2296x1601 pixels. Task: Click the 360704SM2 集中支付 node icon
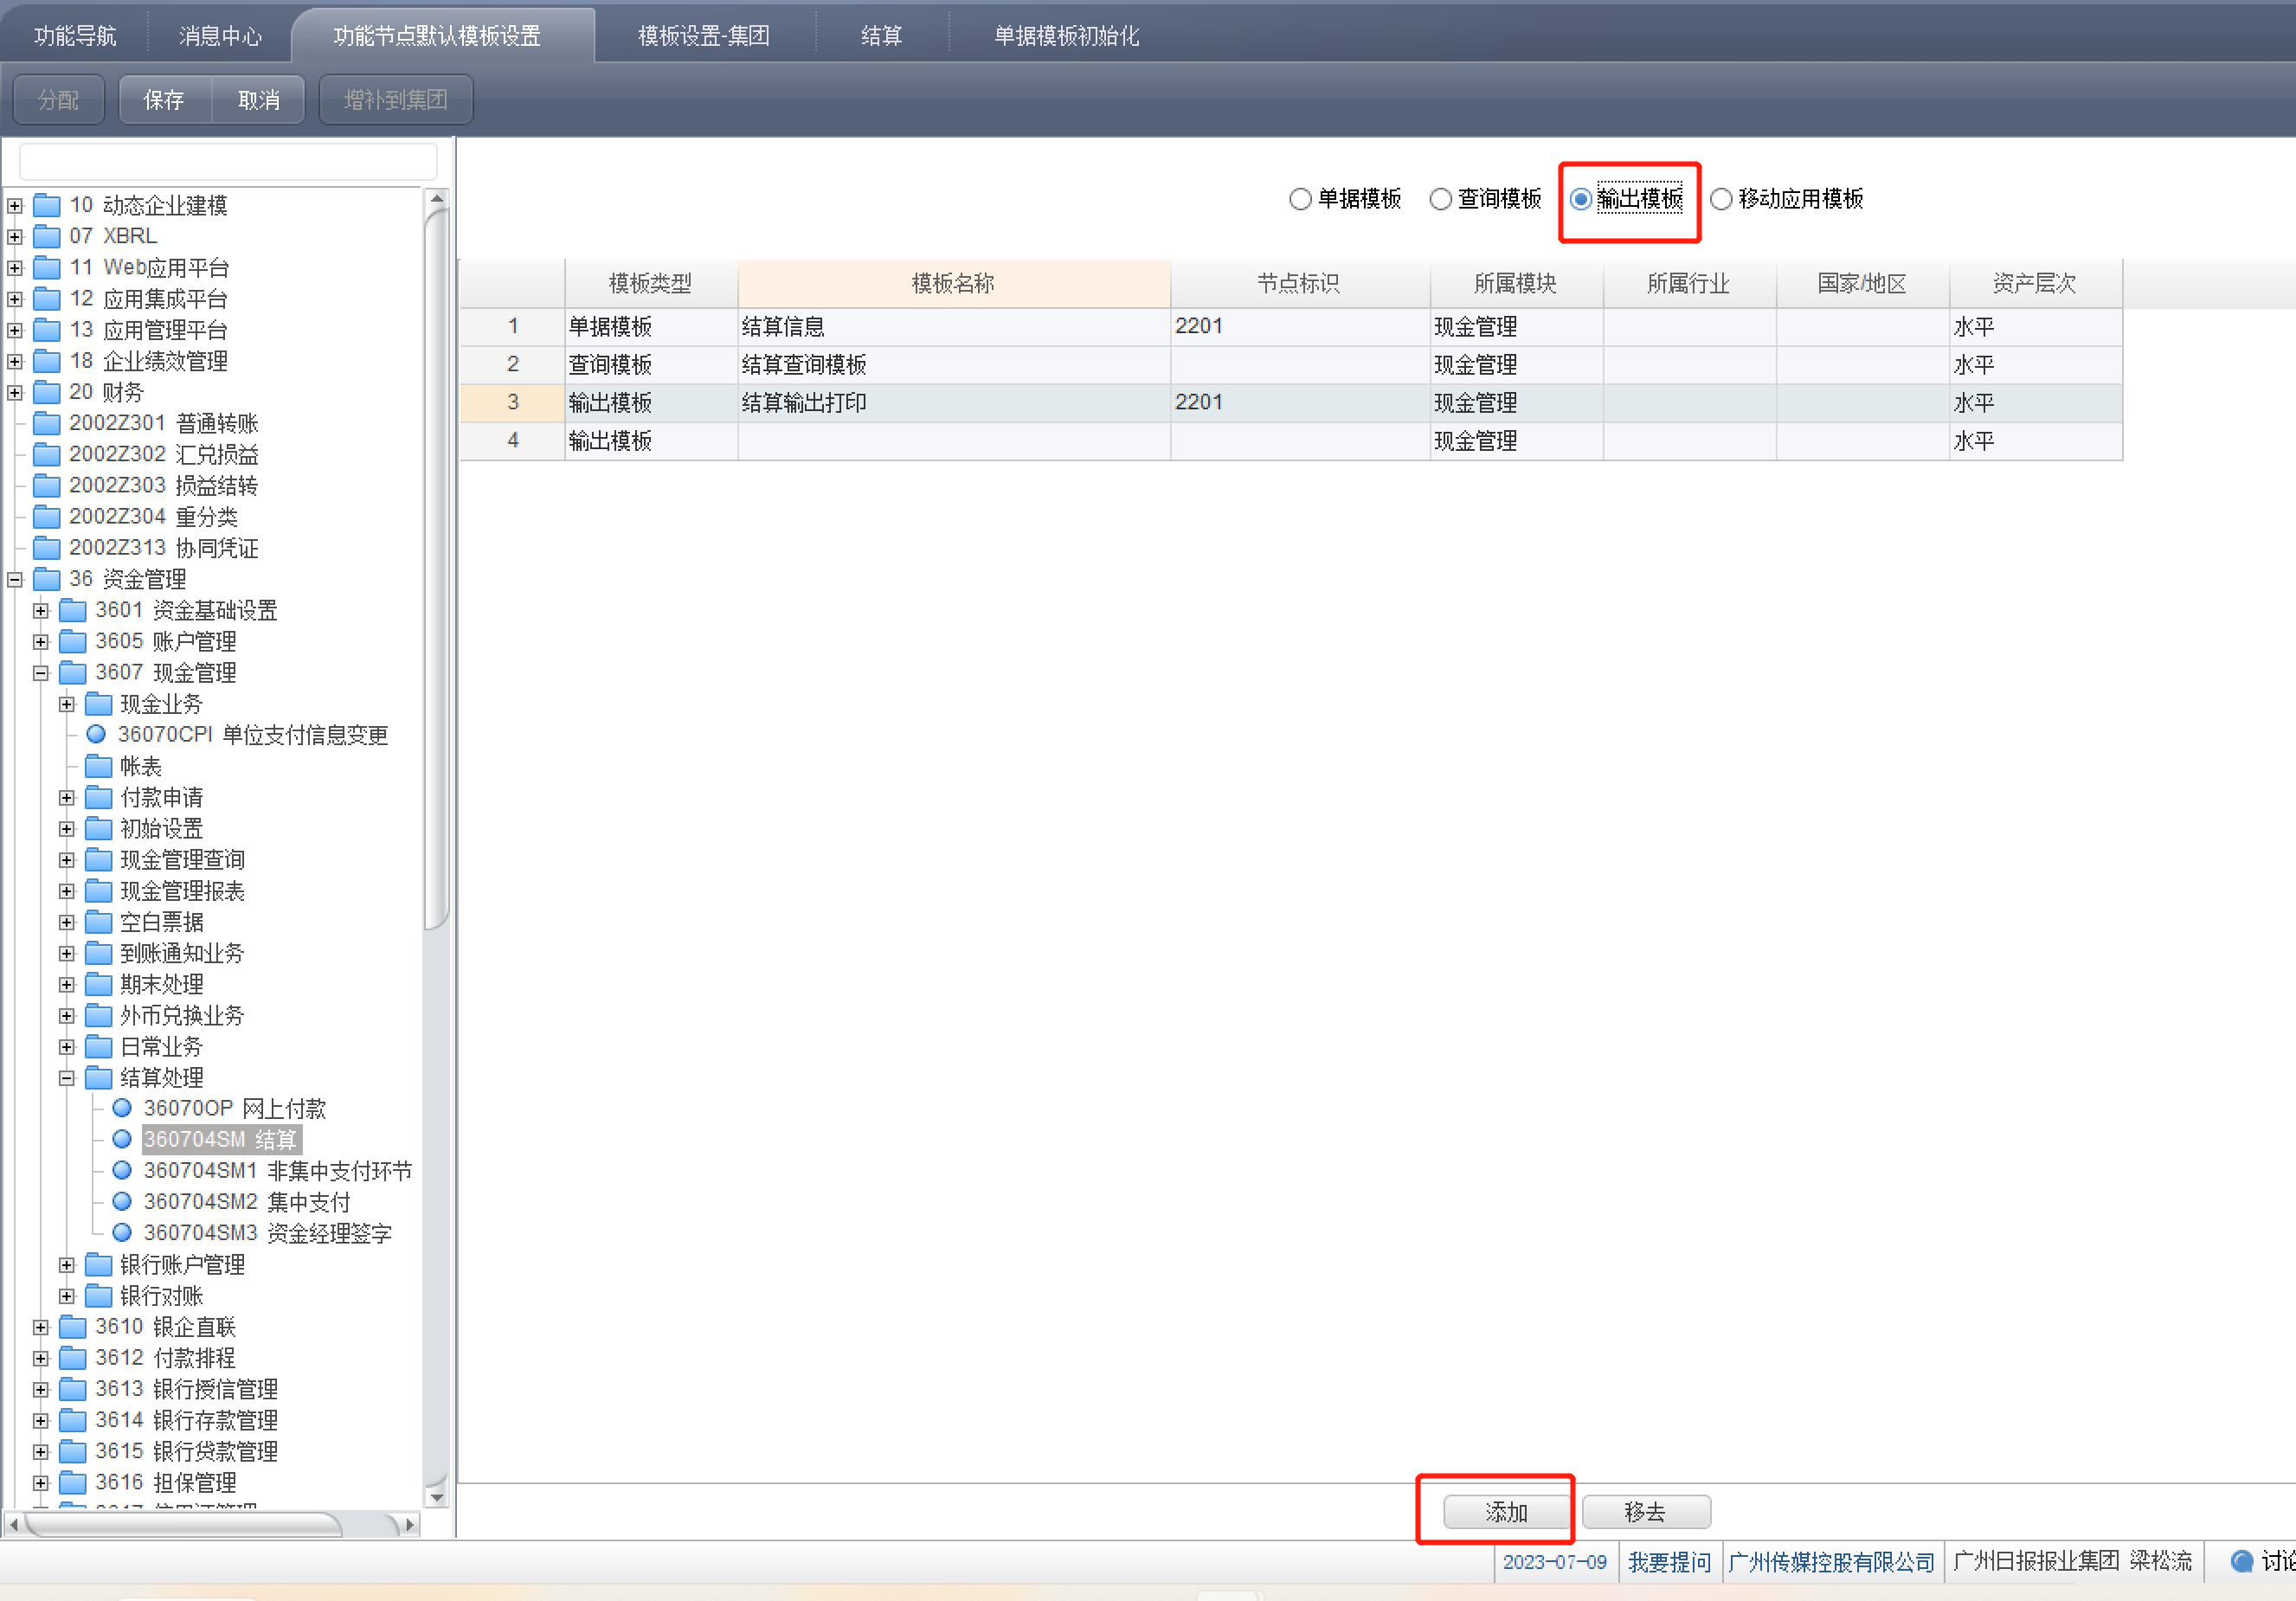pyautogui.click(x=122, y=1201)
